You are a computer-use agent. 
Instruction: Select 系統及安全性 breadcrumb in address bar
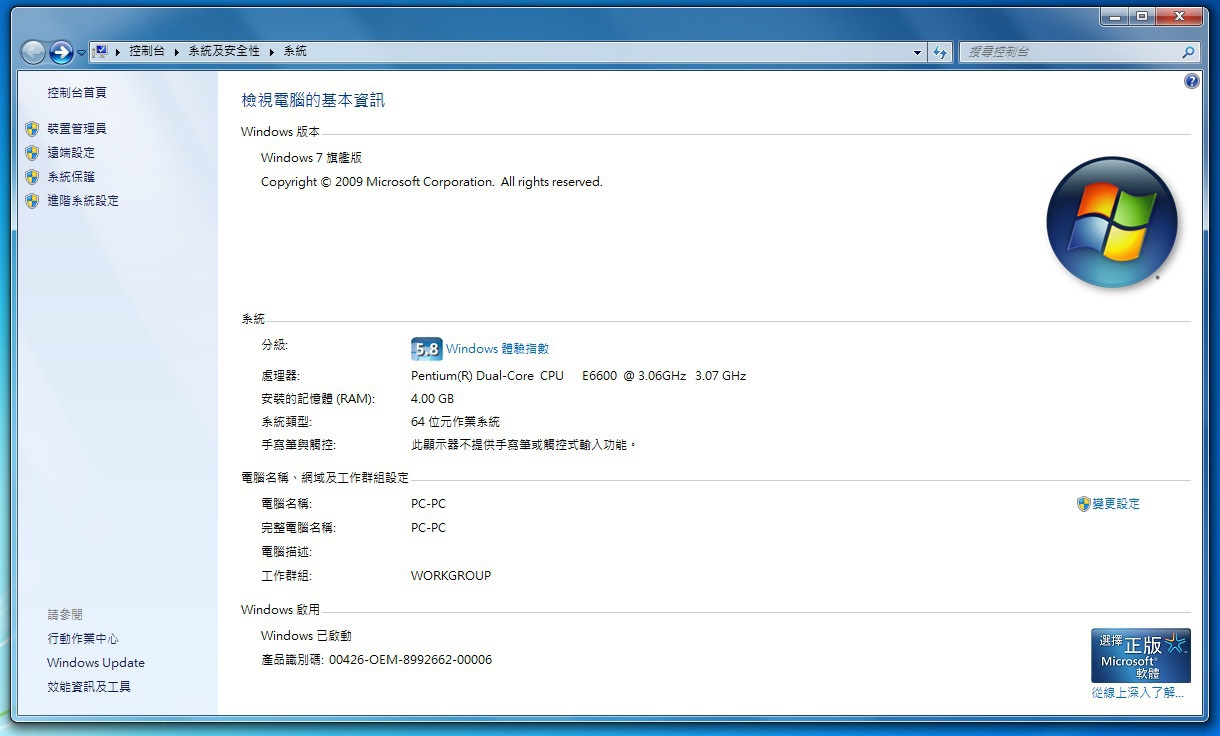[224, 51]
